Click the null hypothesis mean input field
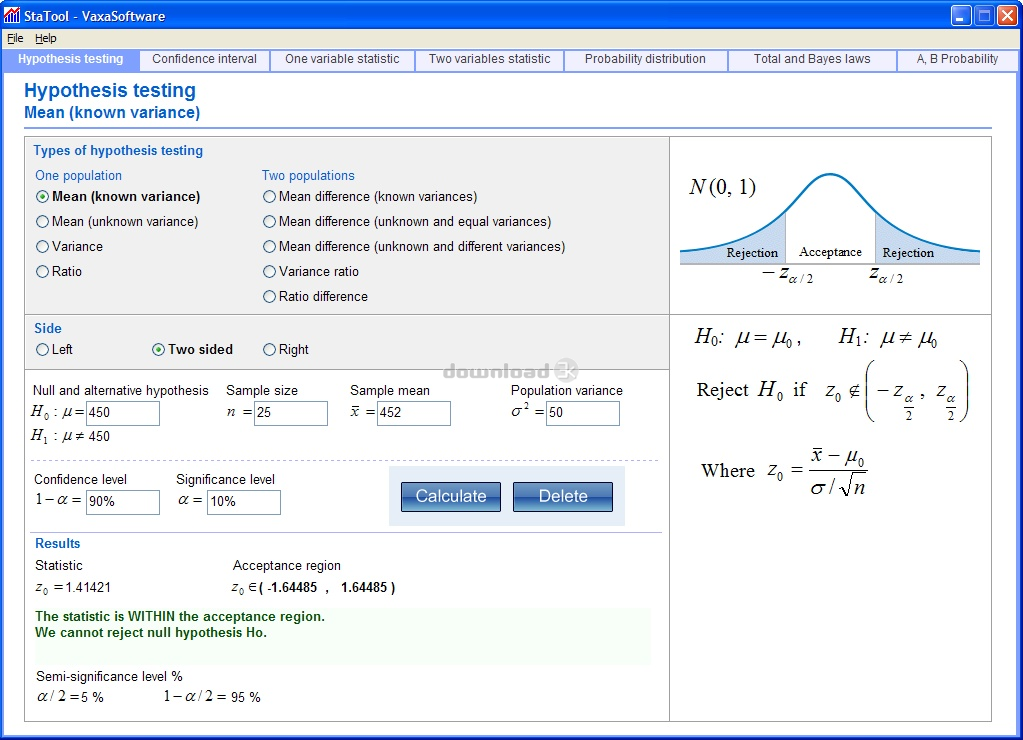Screen dimensions: 1023x740 pos(123,413)
